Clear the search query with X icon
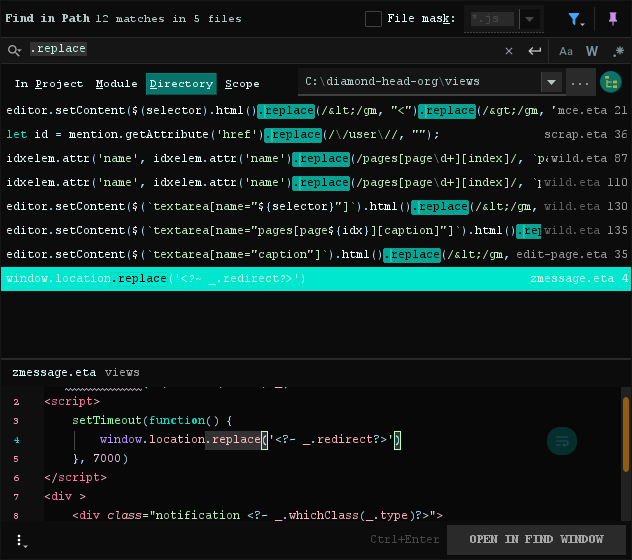Image resolution: width=632 pixels, height=560 pixels. pyautogui.click(x=509, y=51)
